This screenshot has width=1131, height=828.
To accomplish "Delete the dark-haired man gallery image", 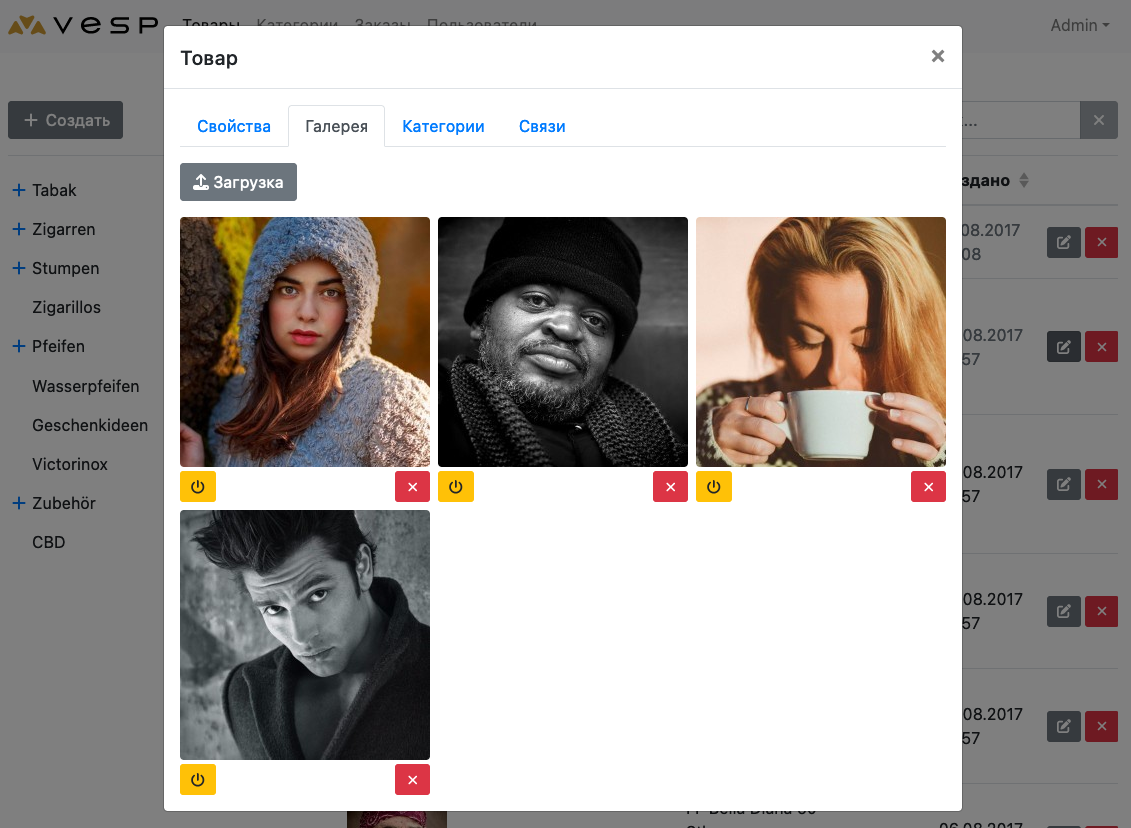I will (x=412, y=780).
